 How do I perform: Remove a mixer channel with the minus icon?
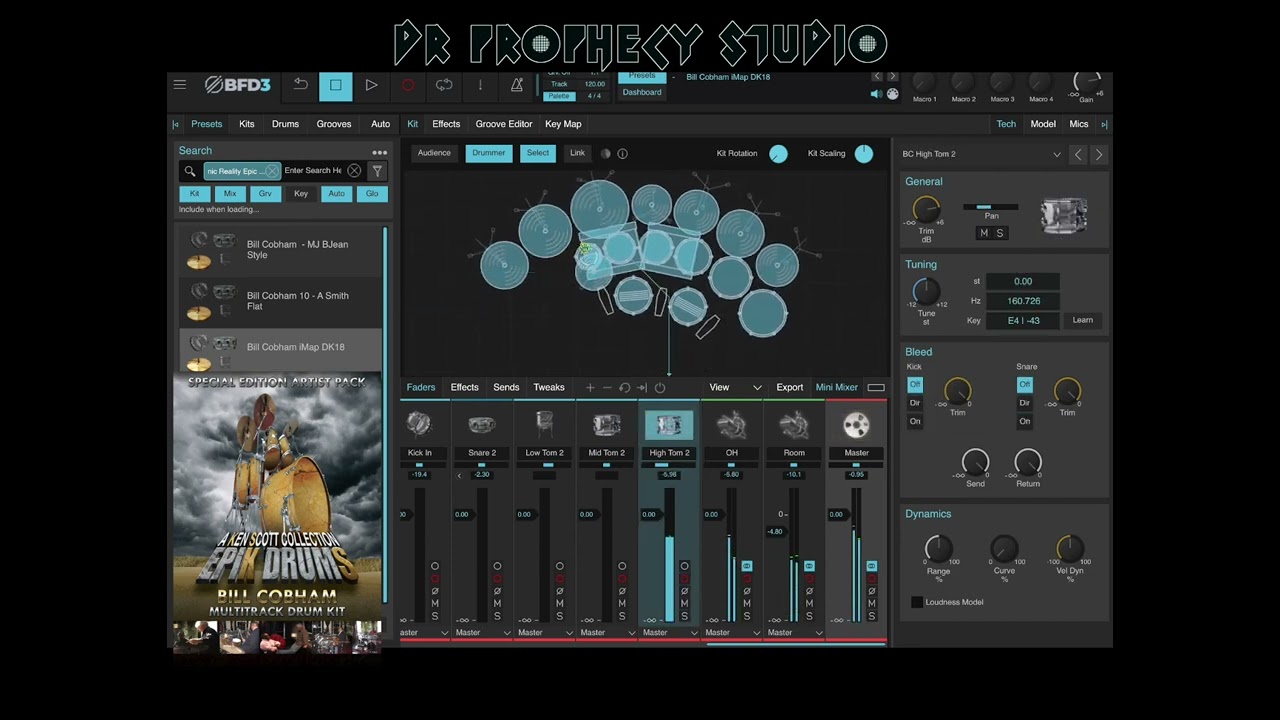click(607, 387)
